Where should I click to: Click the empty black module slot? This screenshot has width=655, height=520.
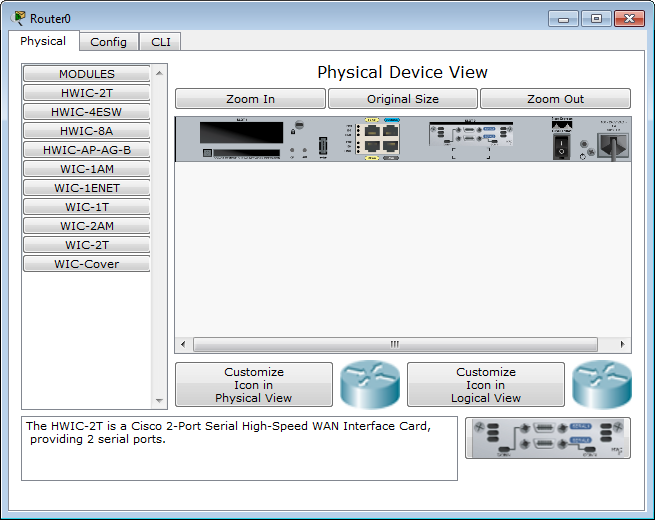click(x=241, y=133)
